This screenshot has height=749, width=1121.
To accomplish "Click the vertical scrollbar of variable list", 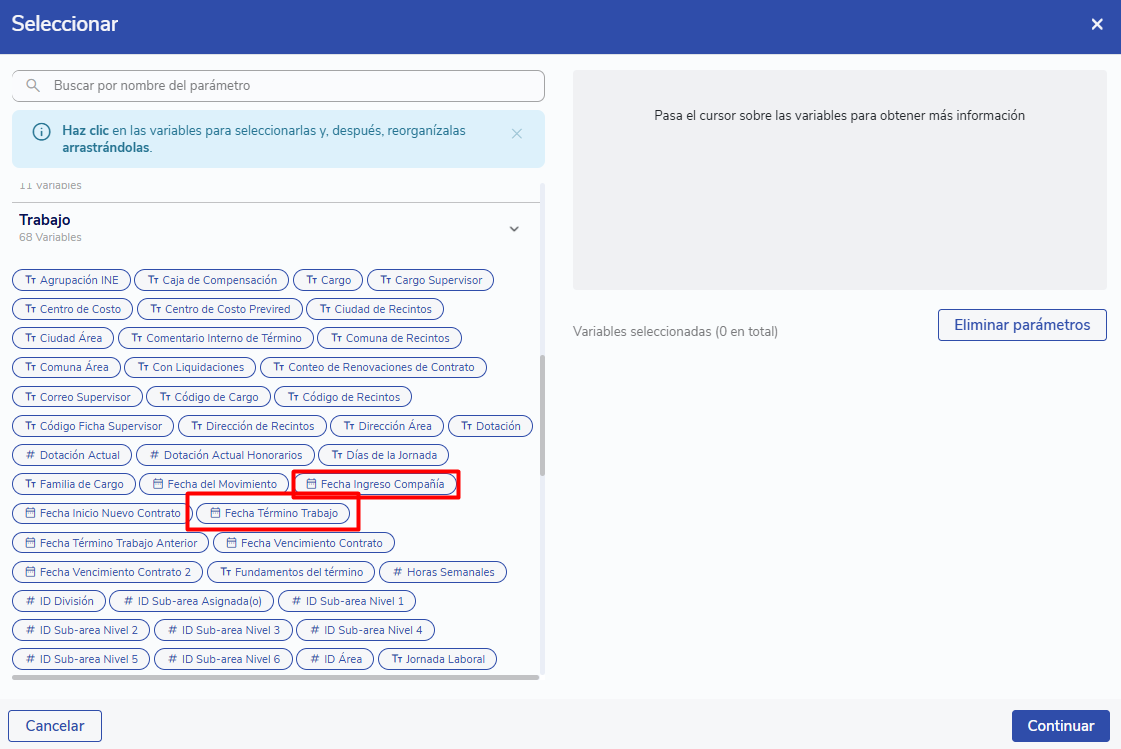I will (x=542, y=416).
